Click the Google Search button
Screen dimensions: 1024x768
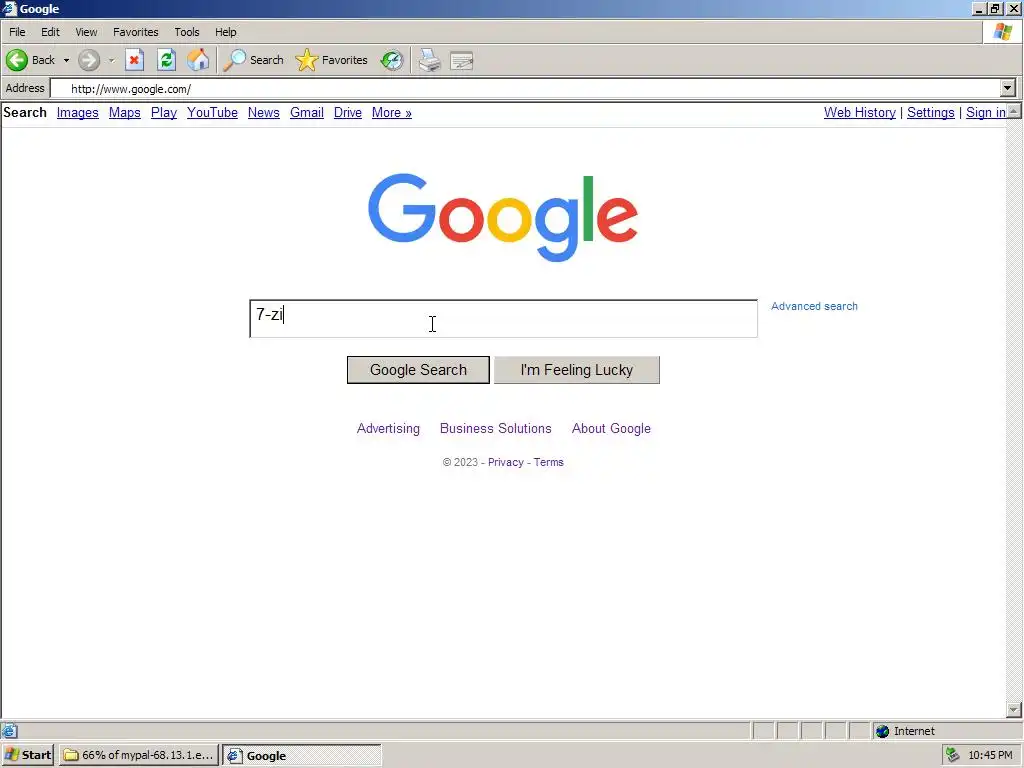[x=418, y=370]
